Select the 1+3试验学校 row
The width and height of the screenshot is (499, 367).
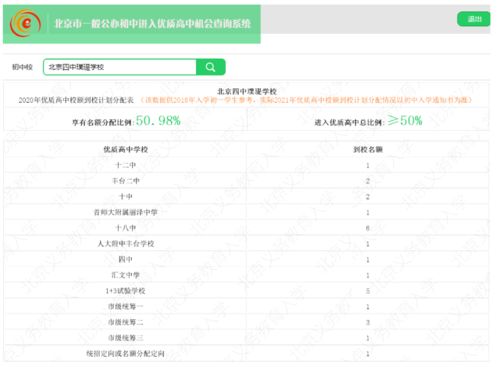(x=247, y=291)
